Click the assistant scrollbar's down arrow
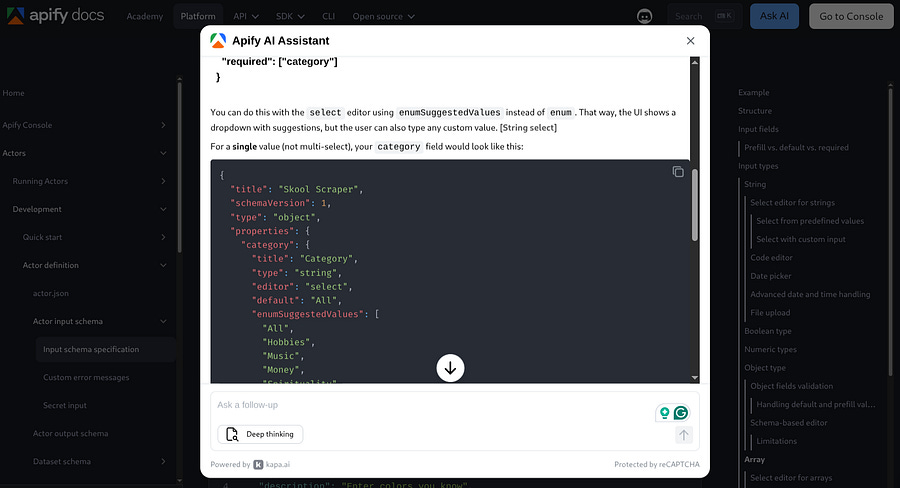 (x=695, y=378)
